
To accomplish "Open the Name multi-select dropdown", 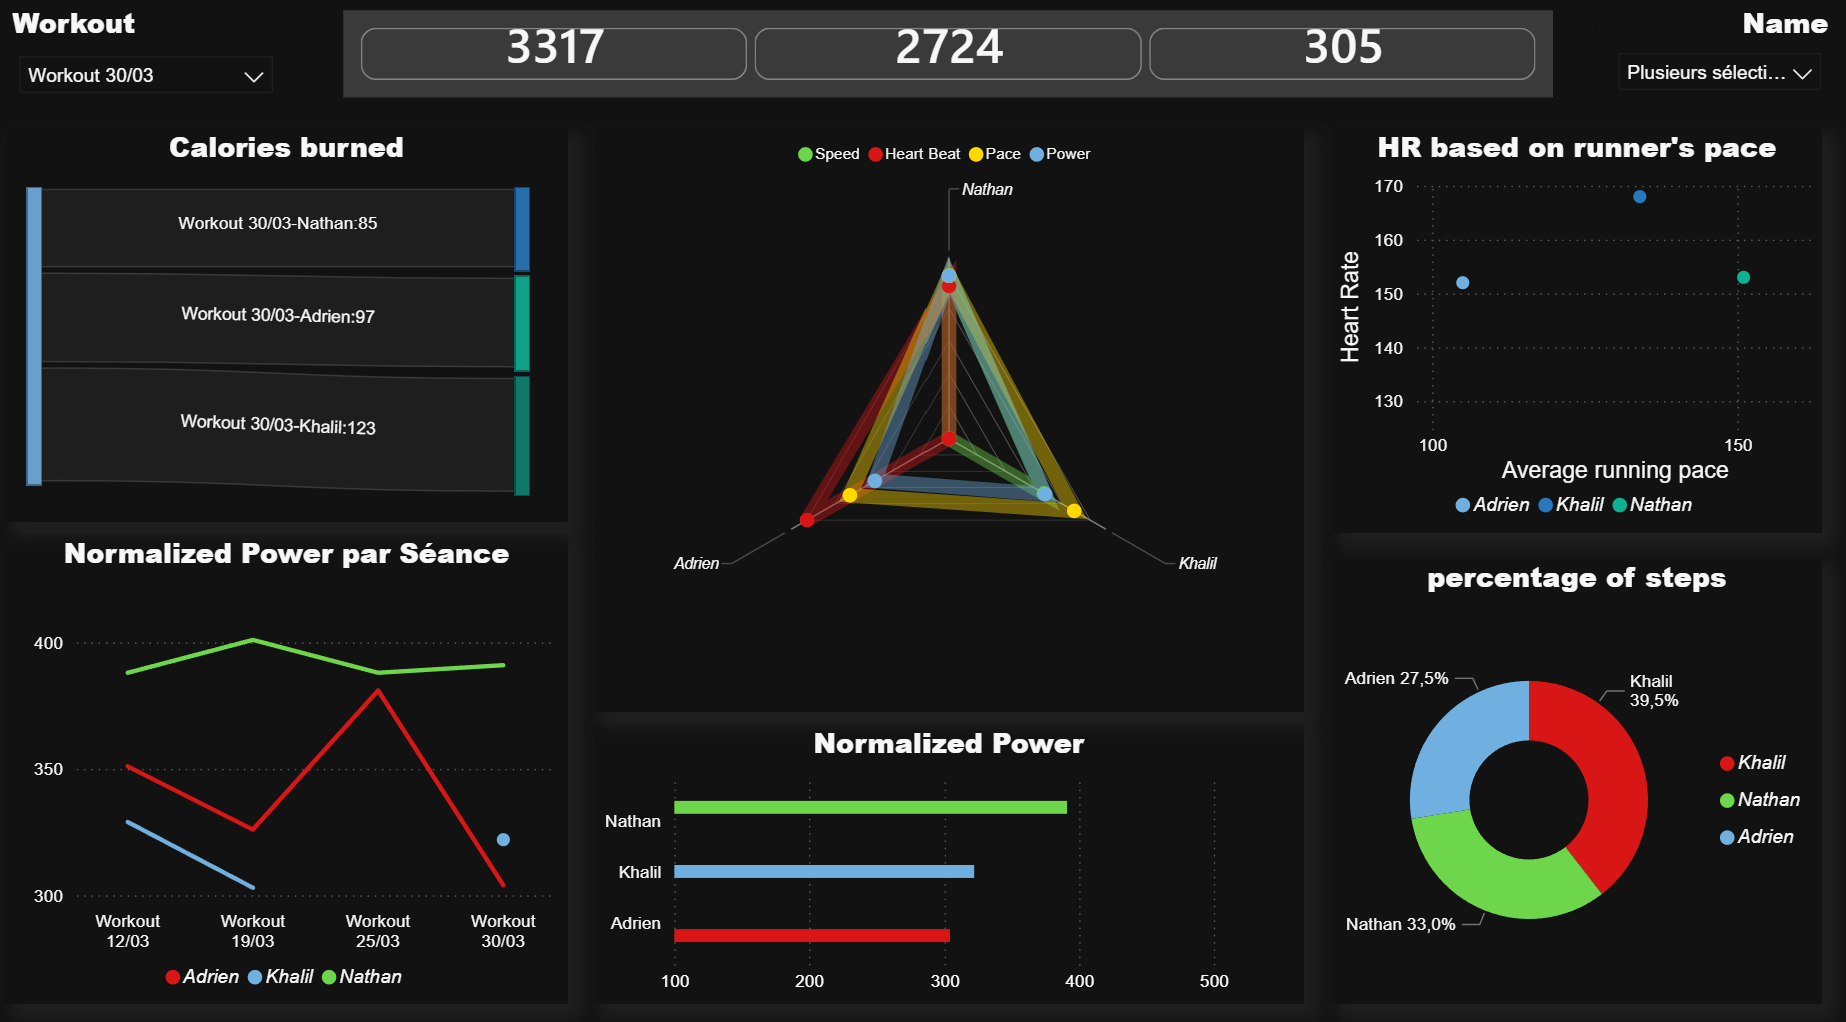I will 1718,72.
